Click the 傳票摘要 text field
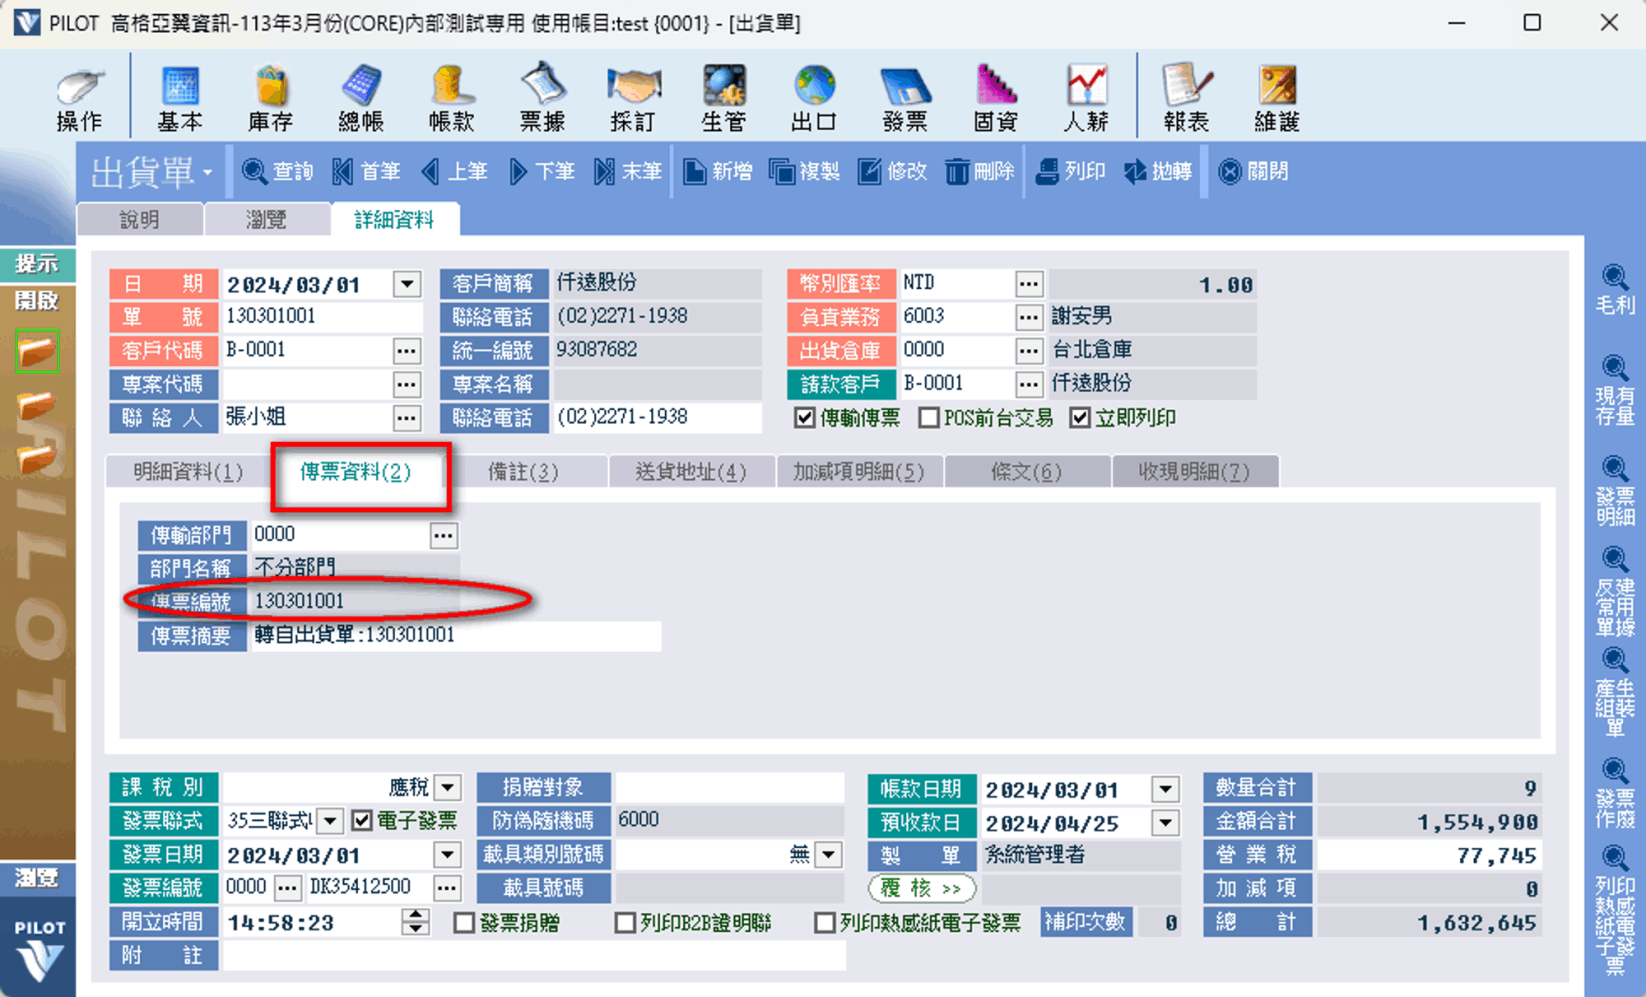This screenshot has width=1646, height=997. (453, 636)
